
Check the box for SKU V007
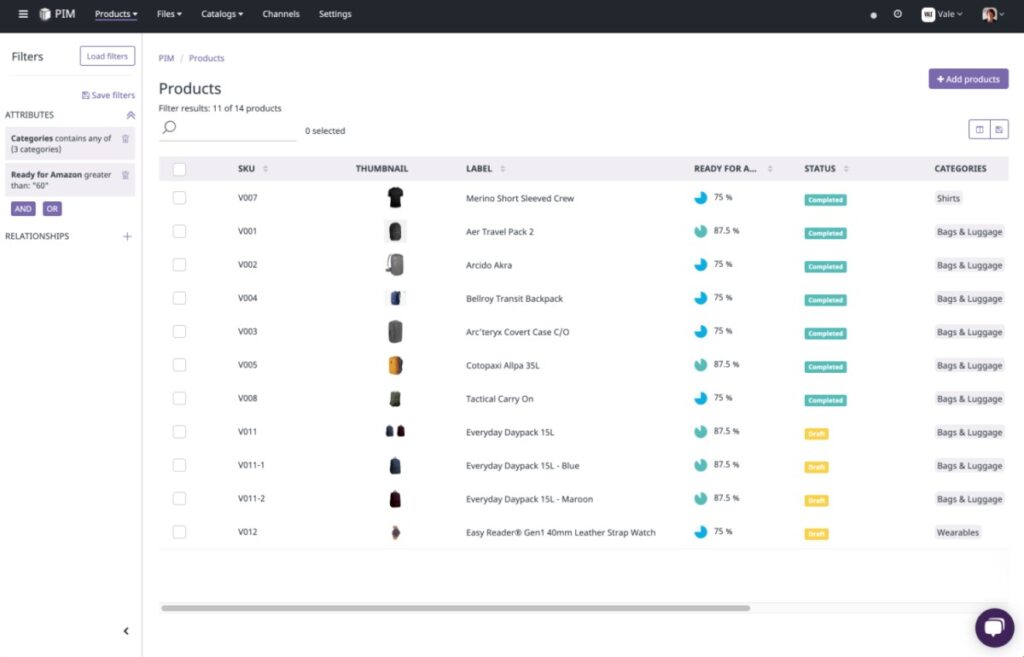pyautogui.click(x=179, y=198)
